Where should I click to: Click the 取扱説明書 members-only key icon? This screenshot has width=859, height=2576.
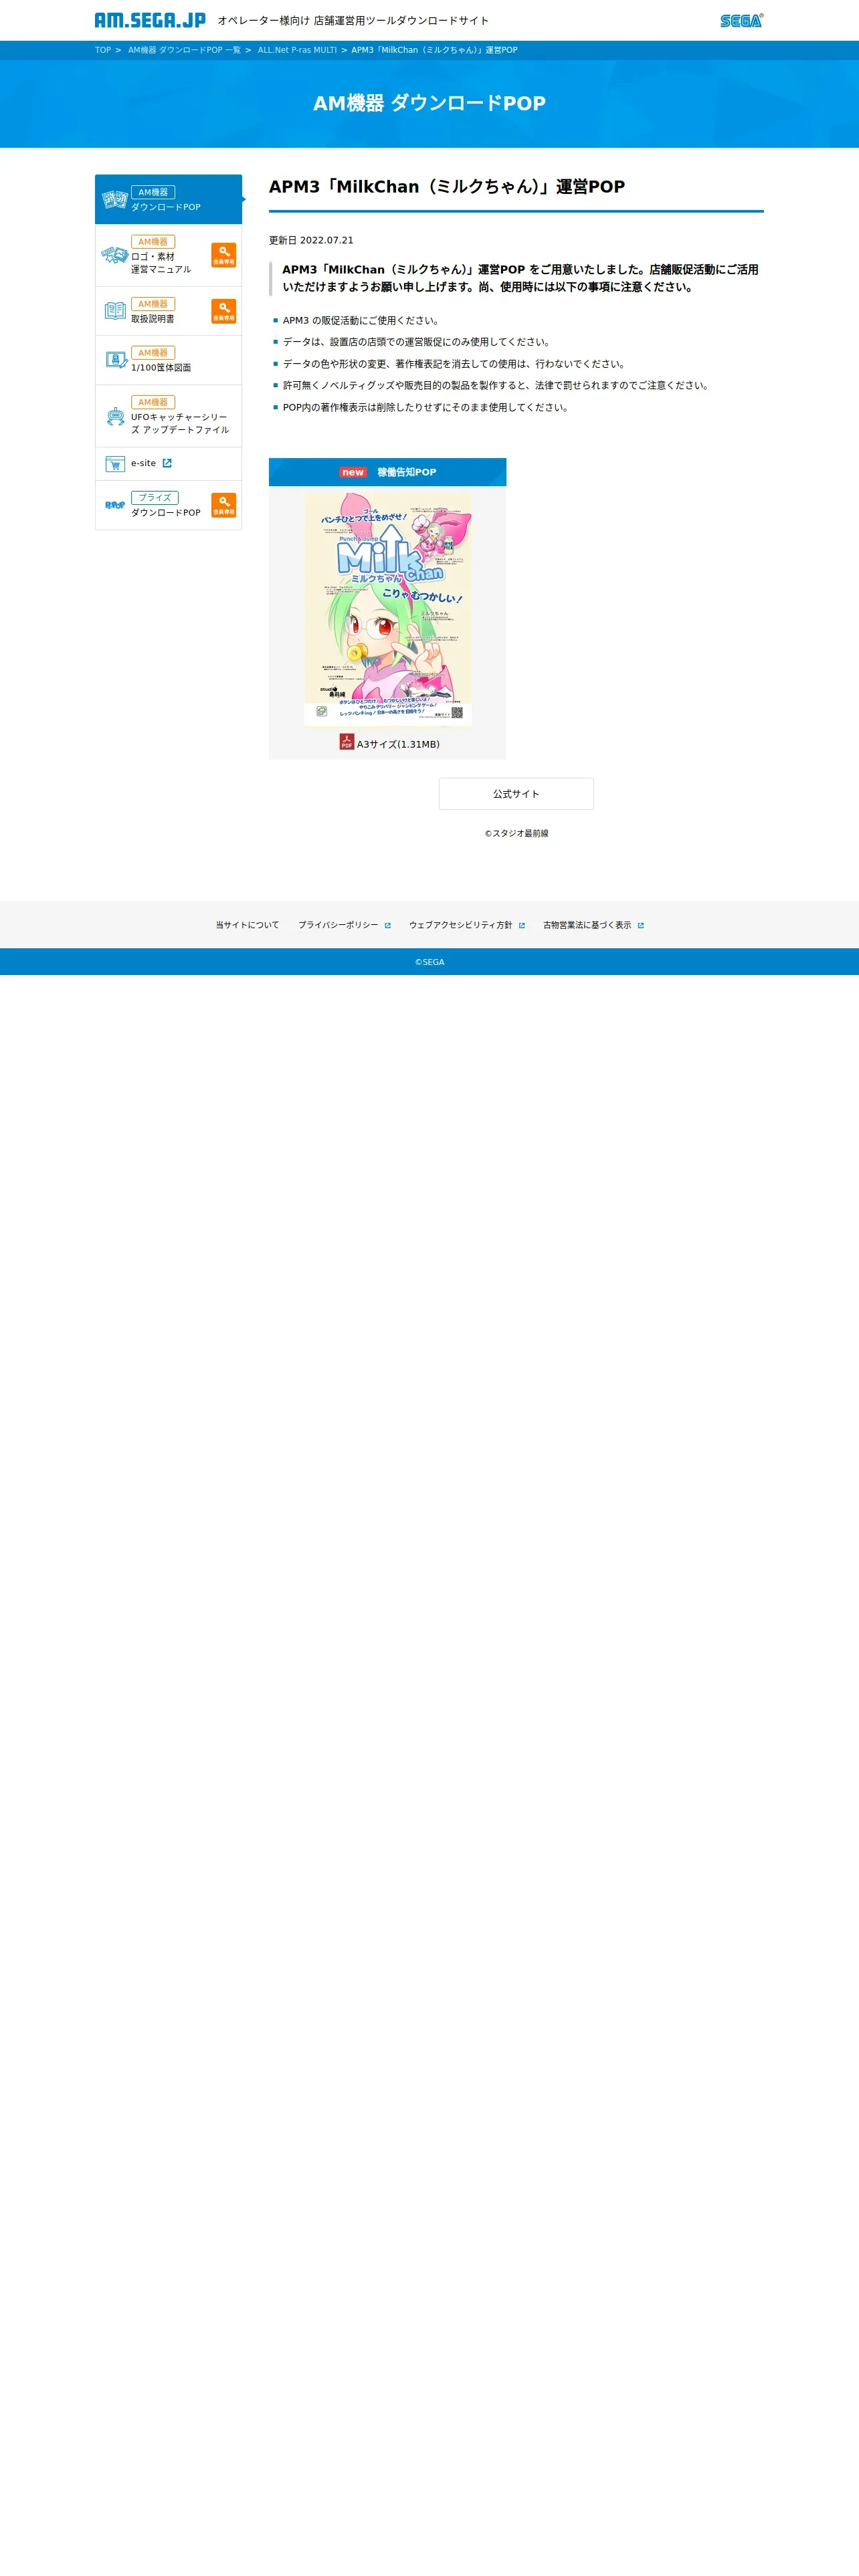(x=224, y=311)
